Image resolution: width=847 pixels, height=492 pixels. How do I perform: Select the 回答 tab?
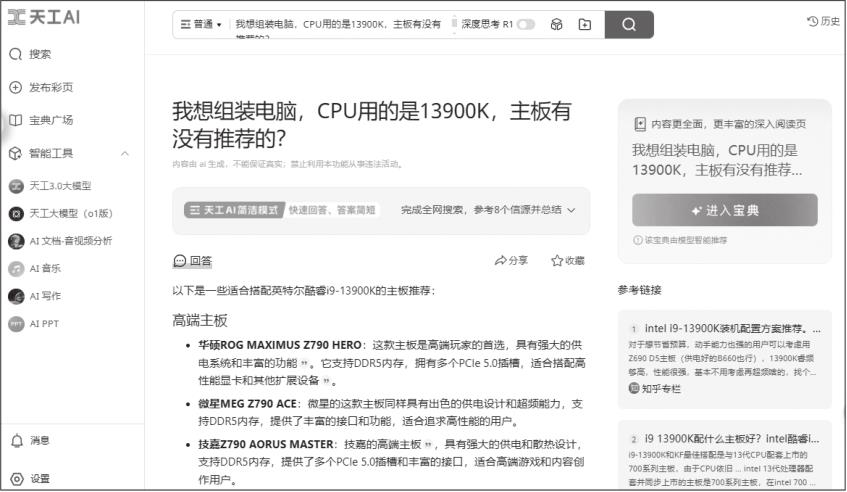[193, 261]
